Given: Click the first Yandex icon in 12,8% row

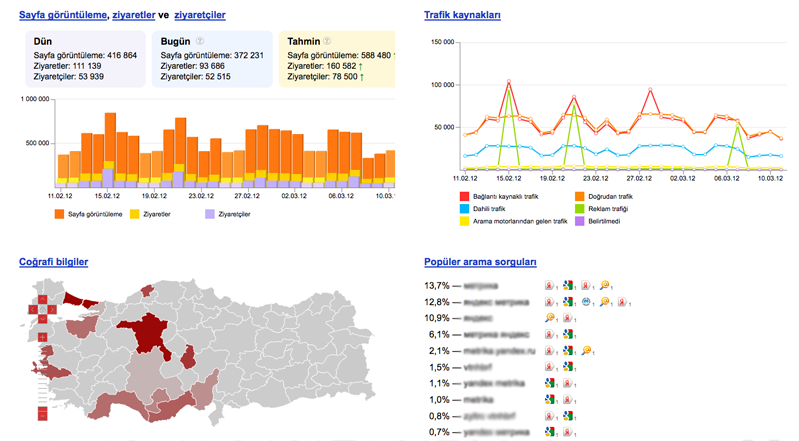Looking at the screenshot, I should coord(549,302).
